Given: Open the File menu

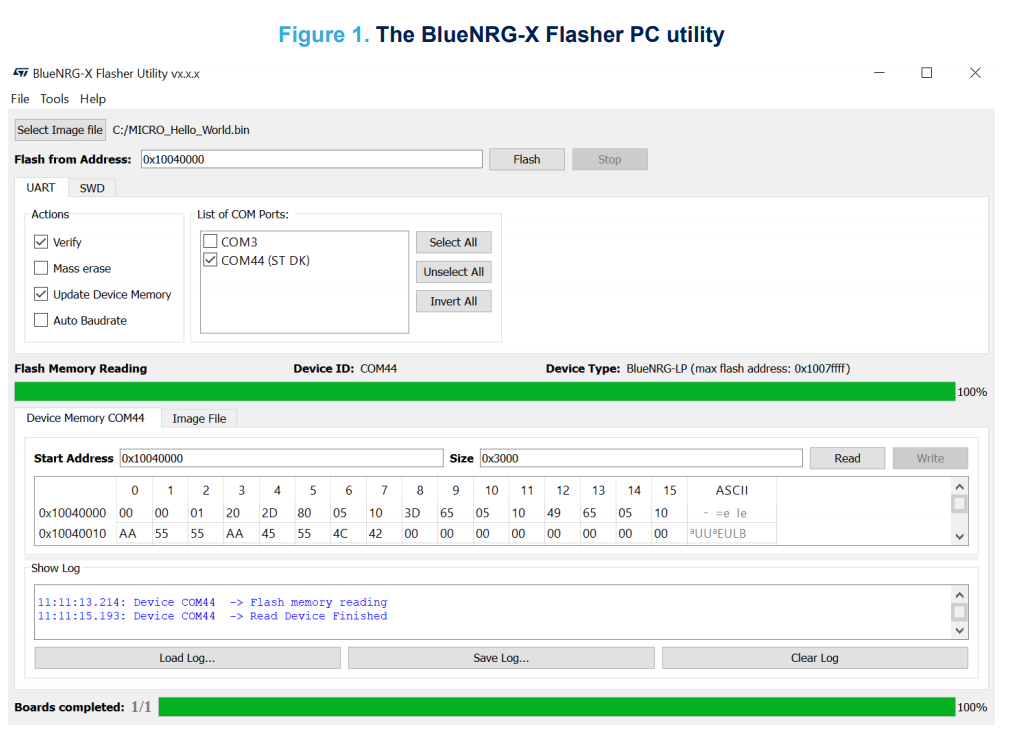Looking at the screenshot, I should tap(20, 99).
